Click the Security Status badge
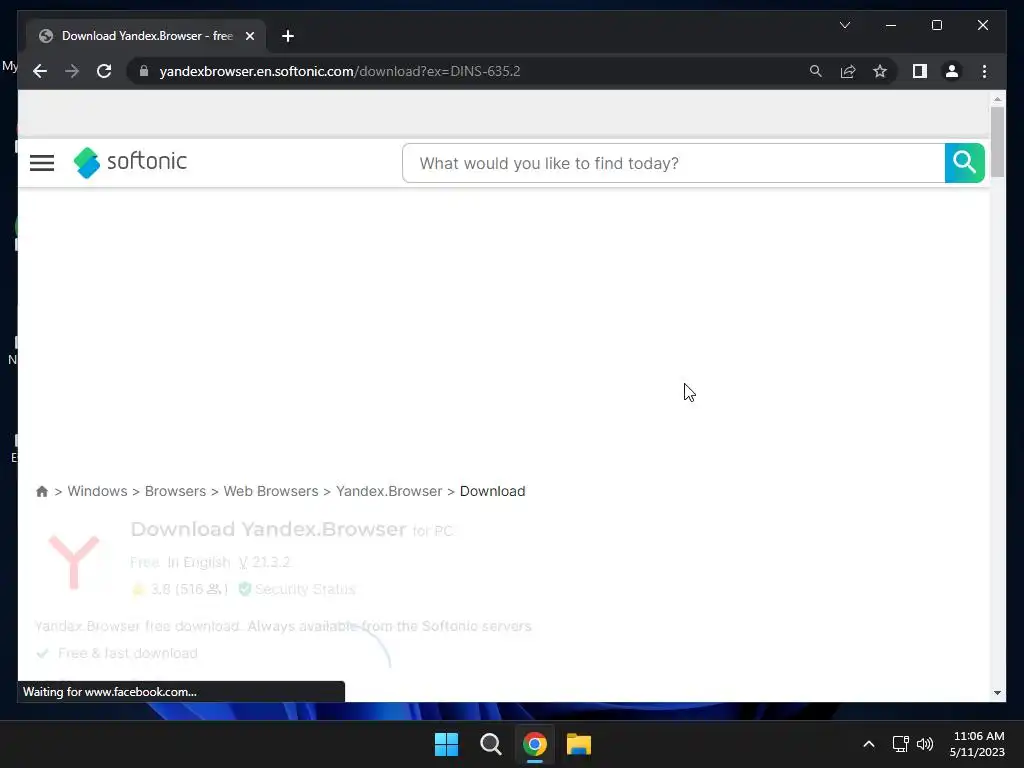Viewport: 1024px width, 768px height. (x=297, y=589)
